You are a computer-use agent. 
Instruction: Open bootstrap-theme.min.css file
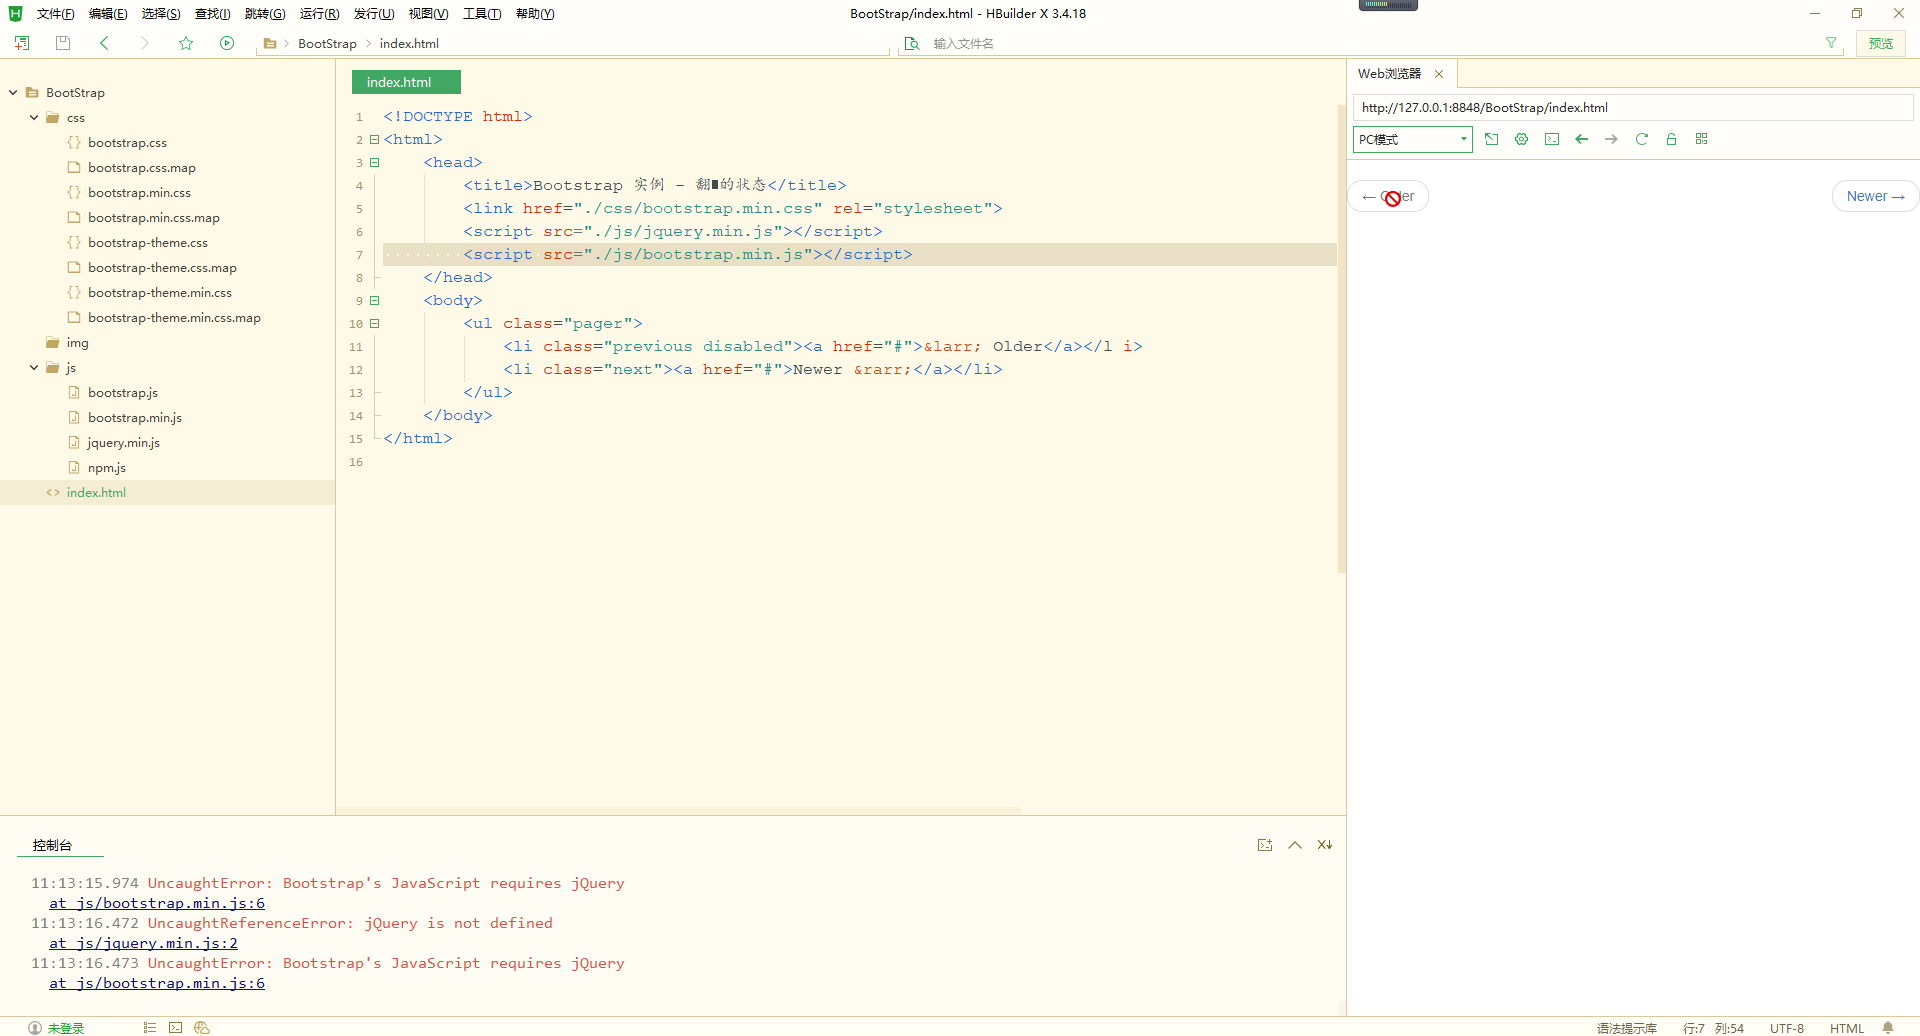click(x=159, y=292)
